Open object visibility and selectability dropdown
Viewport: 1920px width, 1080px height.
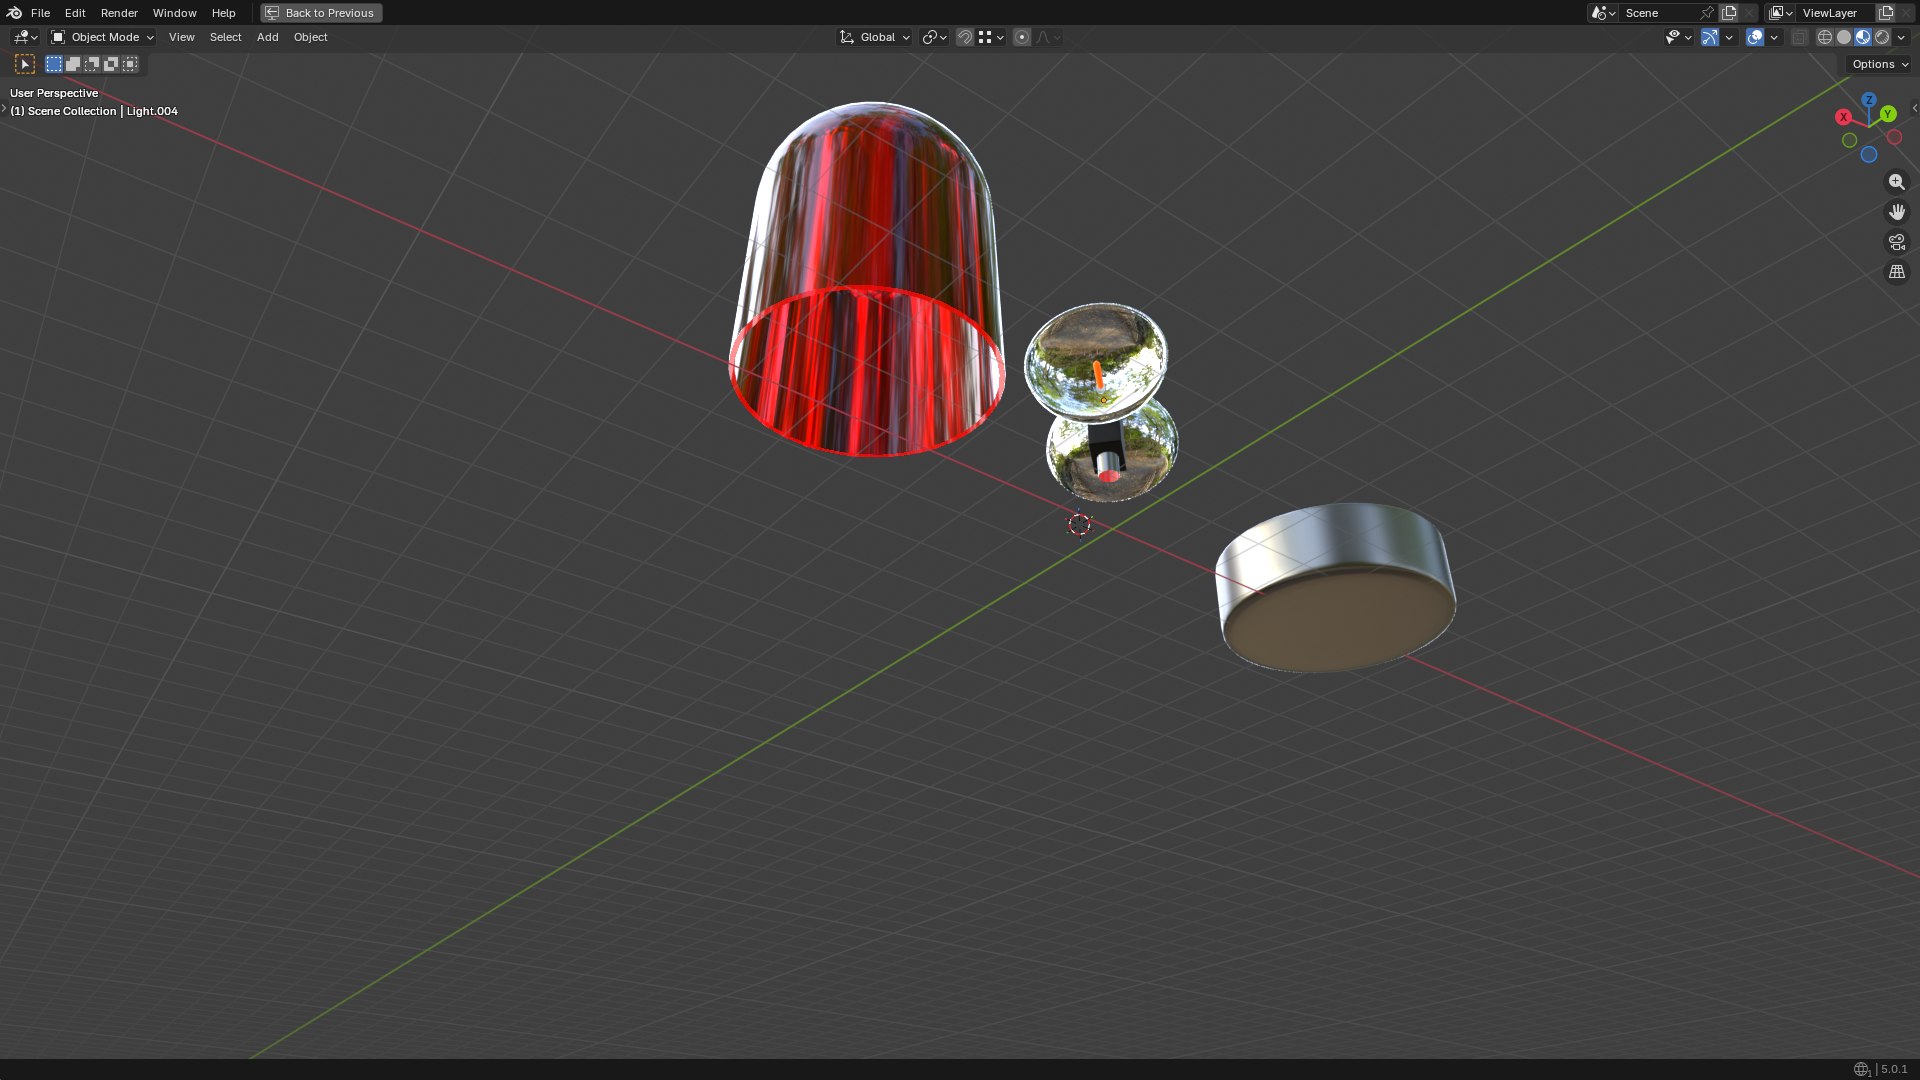point(1678,37)
